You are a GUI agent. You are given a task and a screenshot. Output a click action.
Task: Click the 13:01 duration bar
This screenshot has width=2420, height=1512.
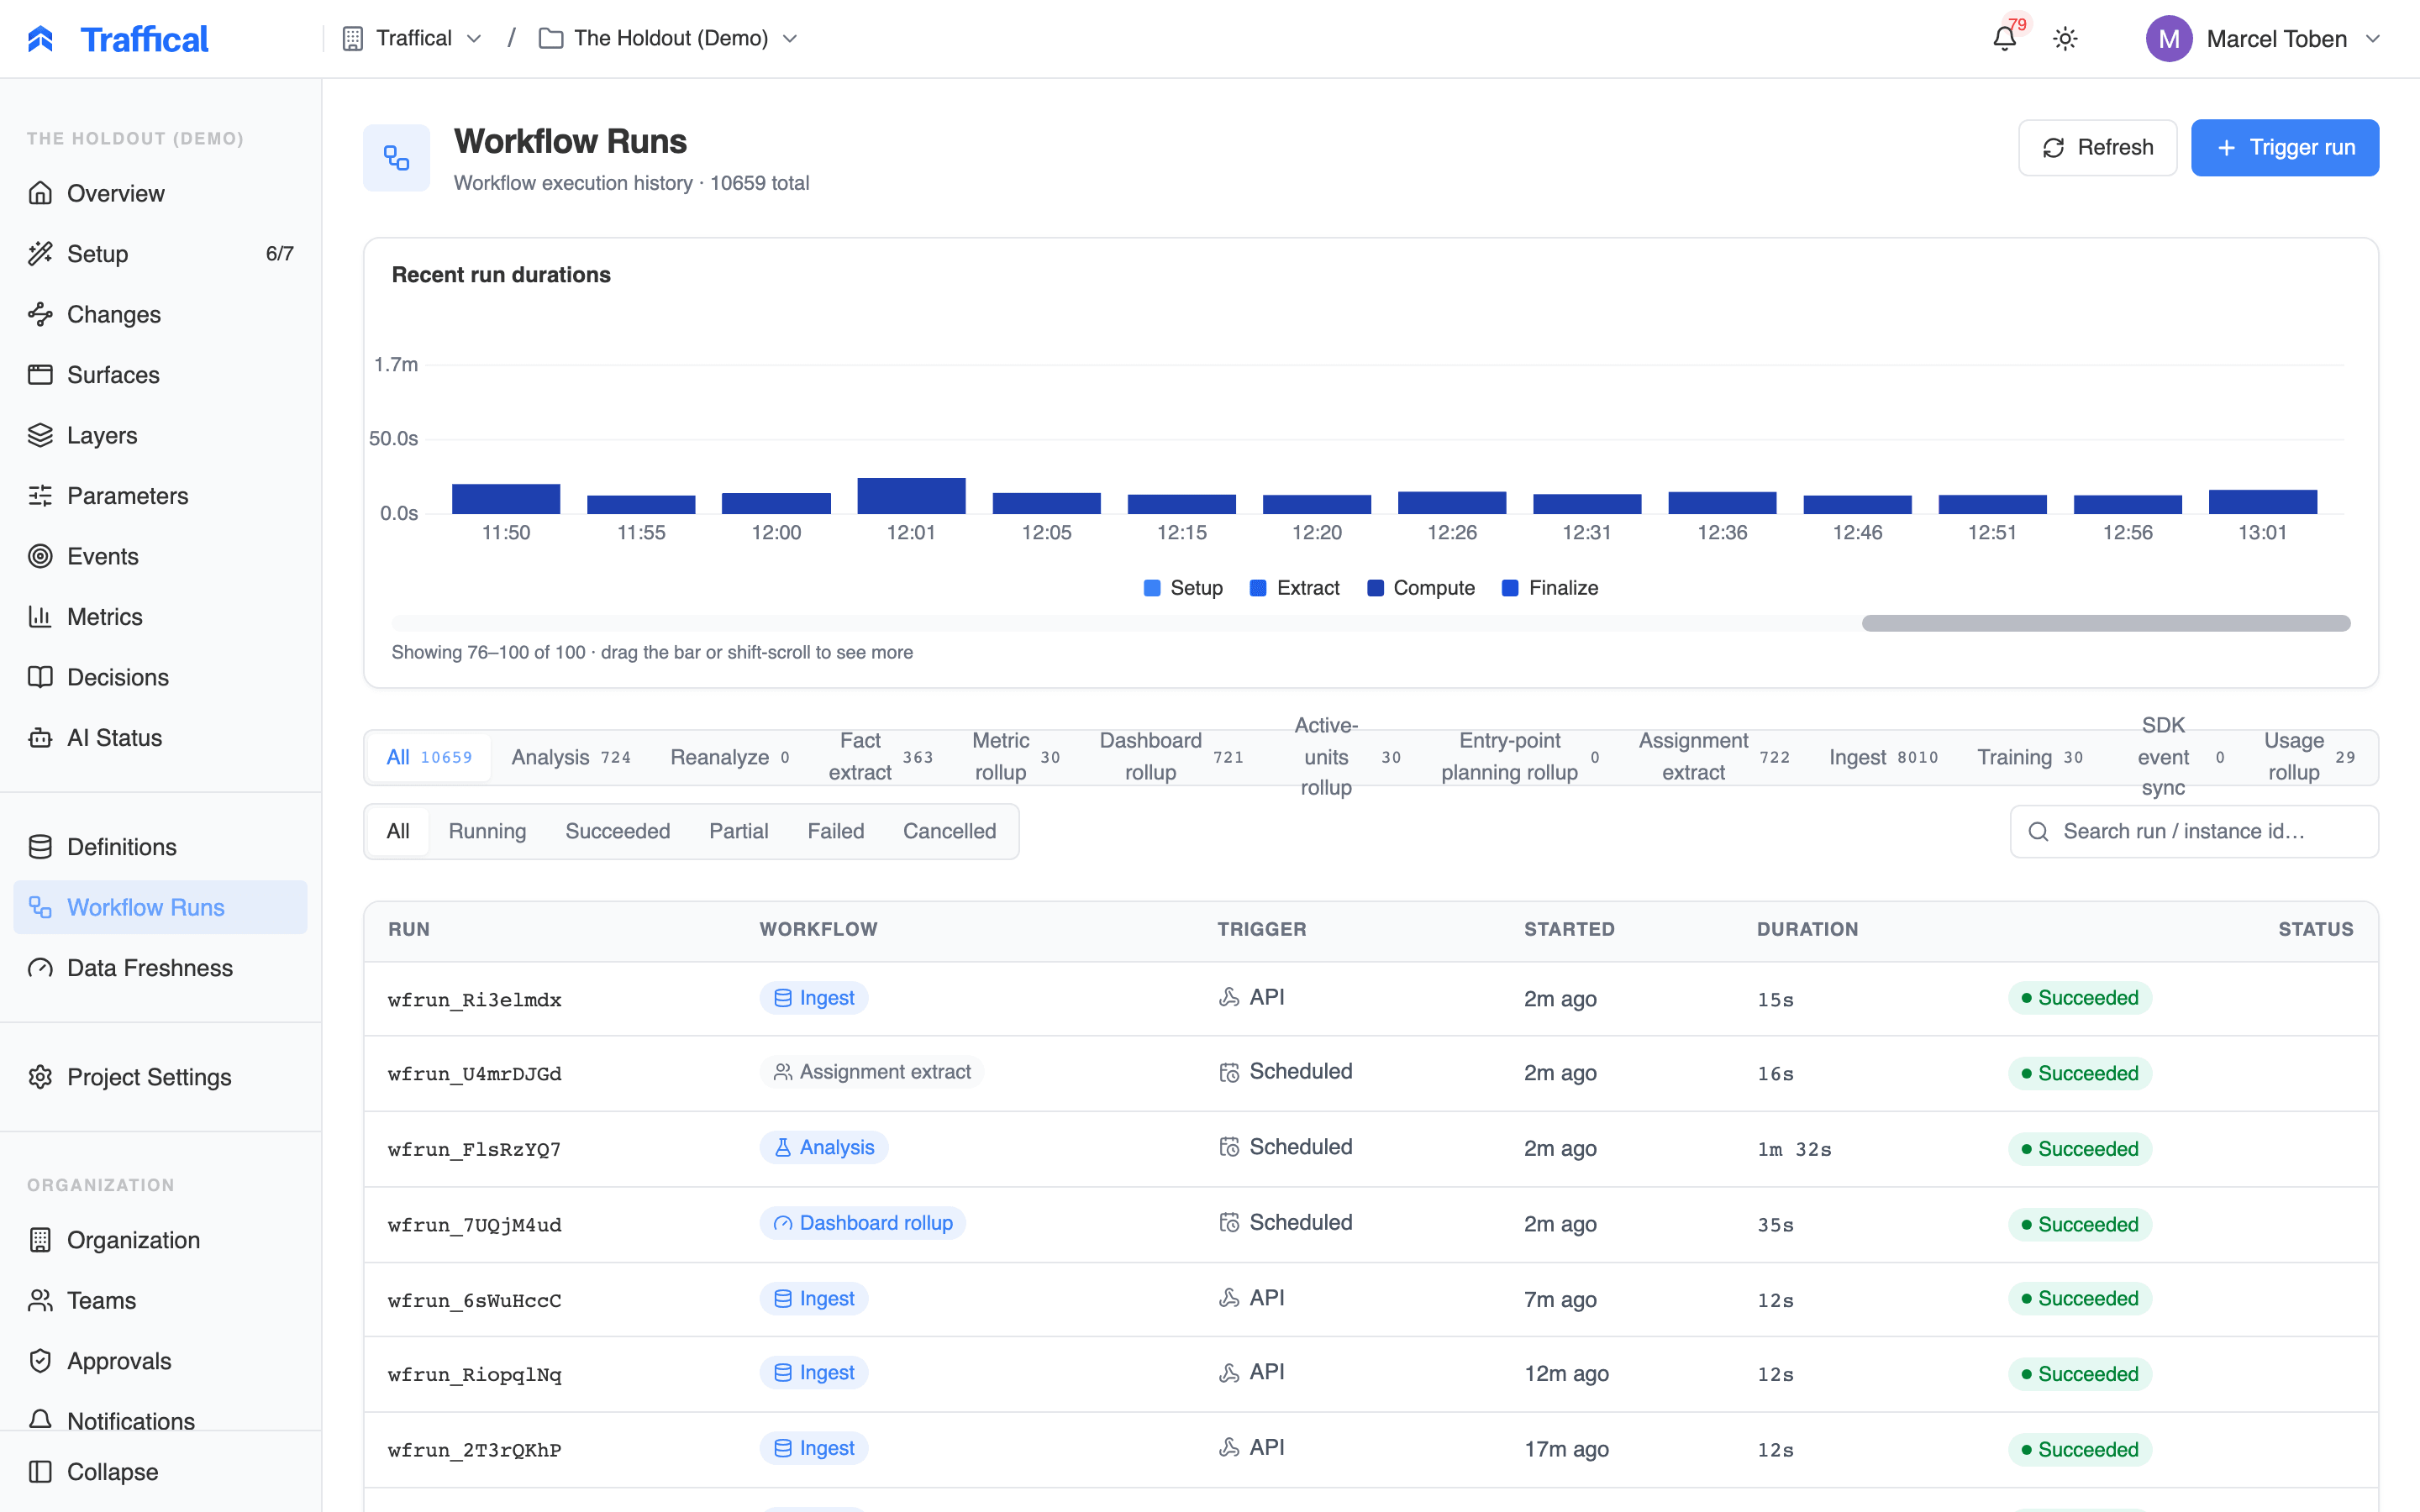tap(2262, 501)
